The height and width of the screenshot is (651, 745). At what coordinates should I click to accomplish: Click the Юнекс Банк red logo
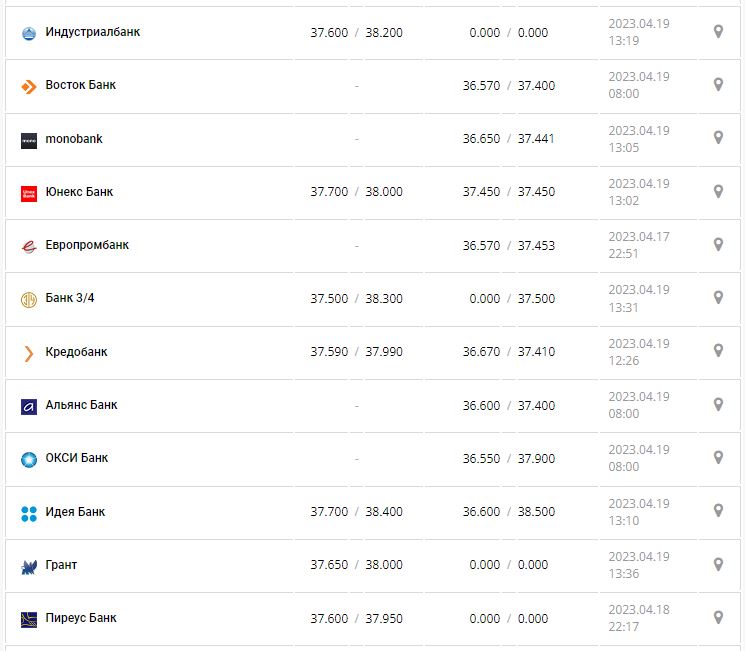(x=29, y=193)
